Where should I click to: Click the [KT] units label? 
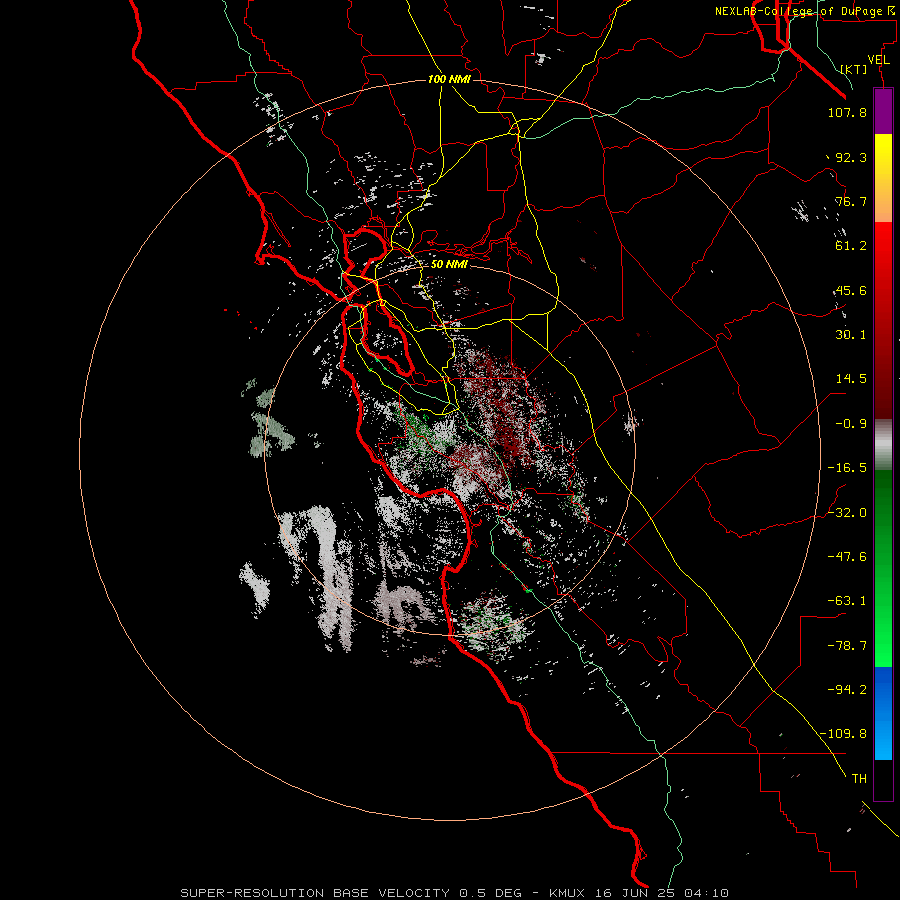(854, 69)
